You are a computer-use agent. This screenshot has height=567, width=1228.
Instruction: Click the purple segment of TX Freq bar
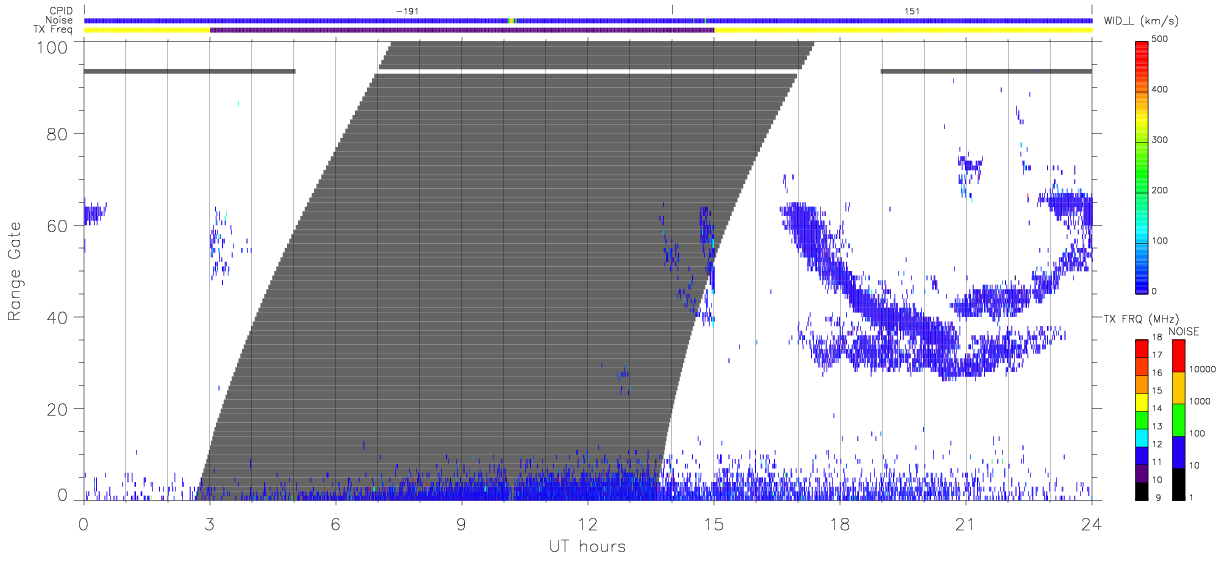[x=462, y=30]
